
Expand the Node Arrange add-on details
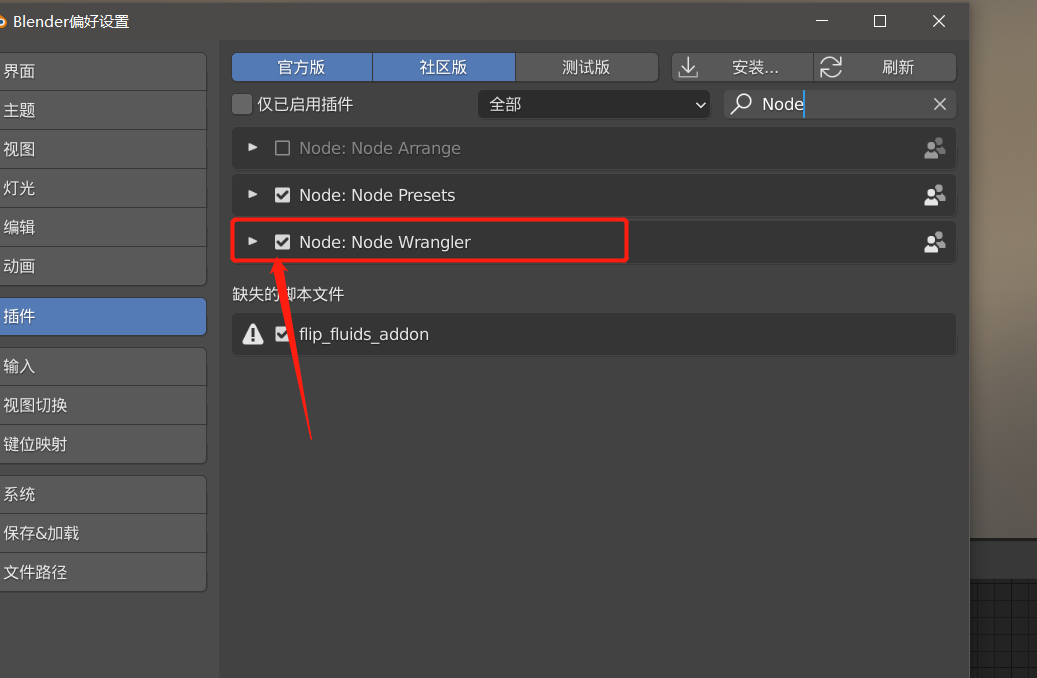pos(253,148)
